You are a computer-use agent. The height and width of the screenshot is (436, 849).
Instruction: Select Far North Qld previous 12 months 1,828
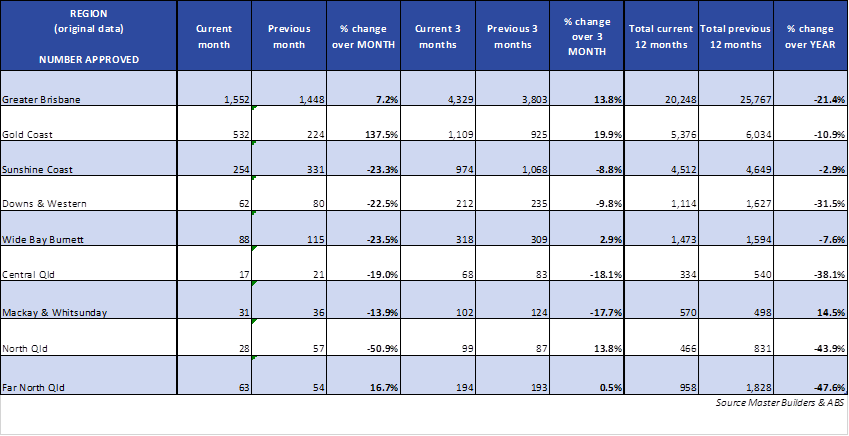click(736, 375)
